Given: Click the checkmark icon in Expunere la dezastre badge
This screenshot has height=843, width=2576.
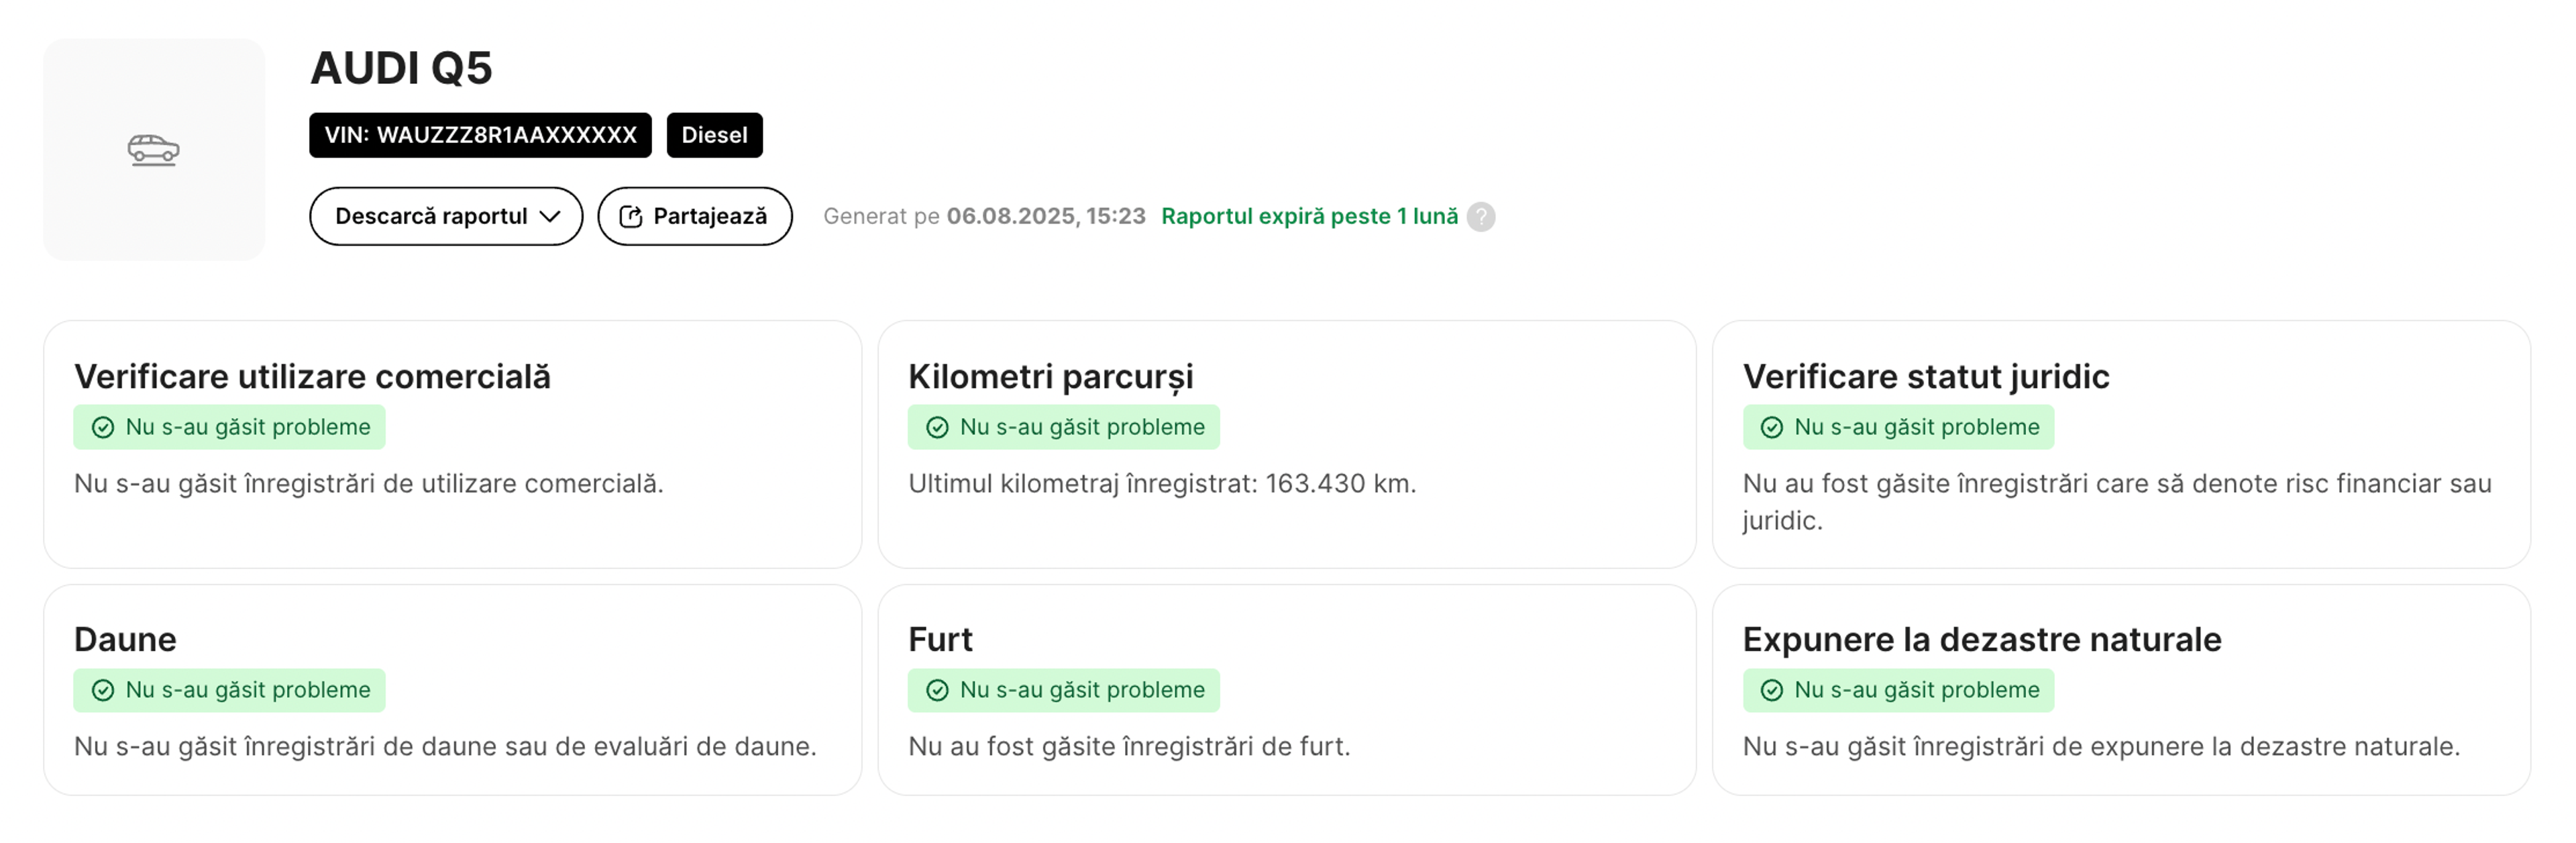Looking at the screenshot, I should pos(1771,689).
